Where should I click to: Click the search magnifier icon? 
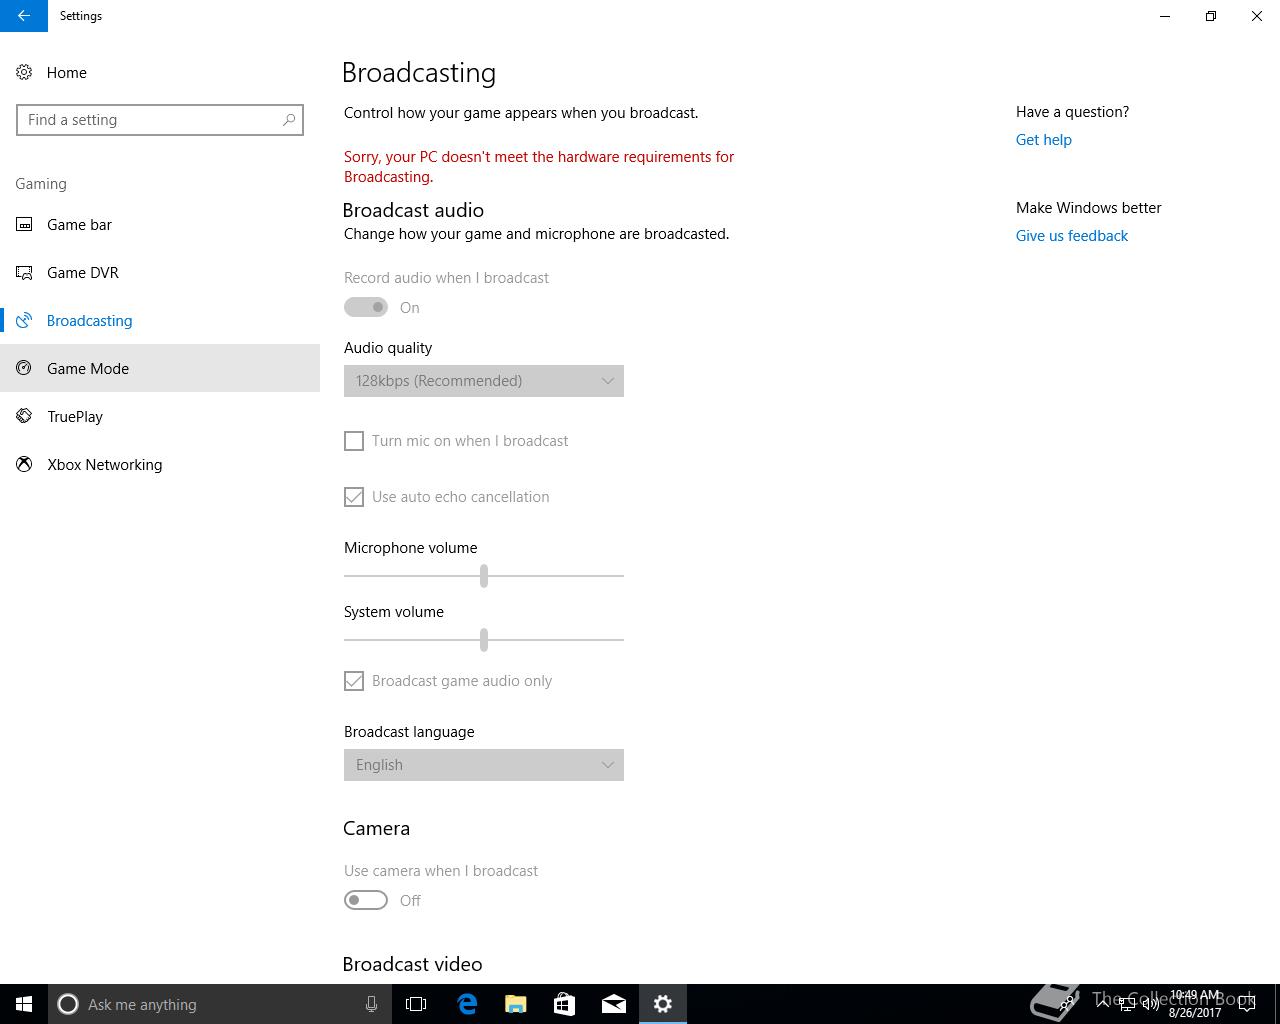point(289,120)
